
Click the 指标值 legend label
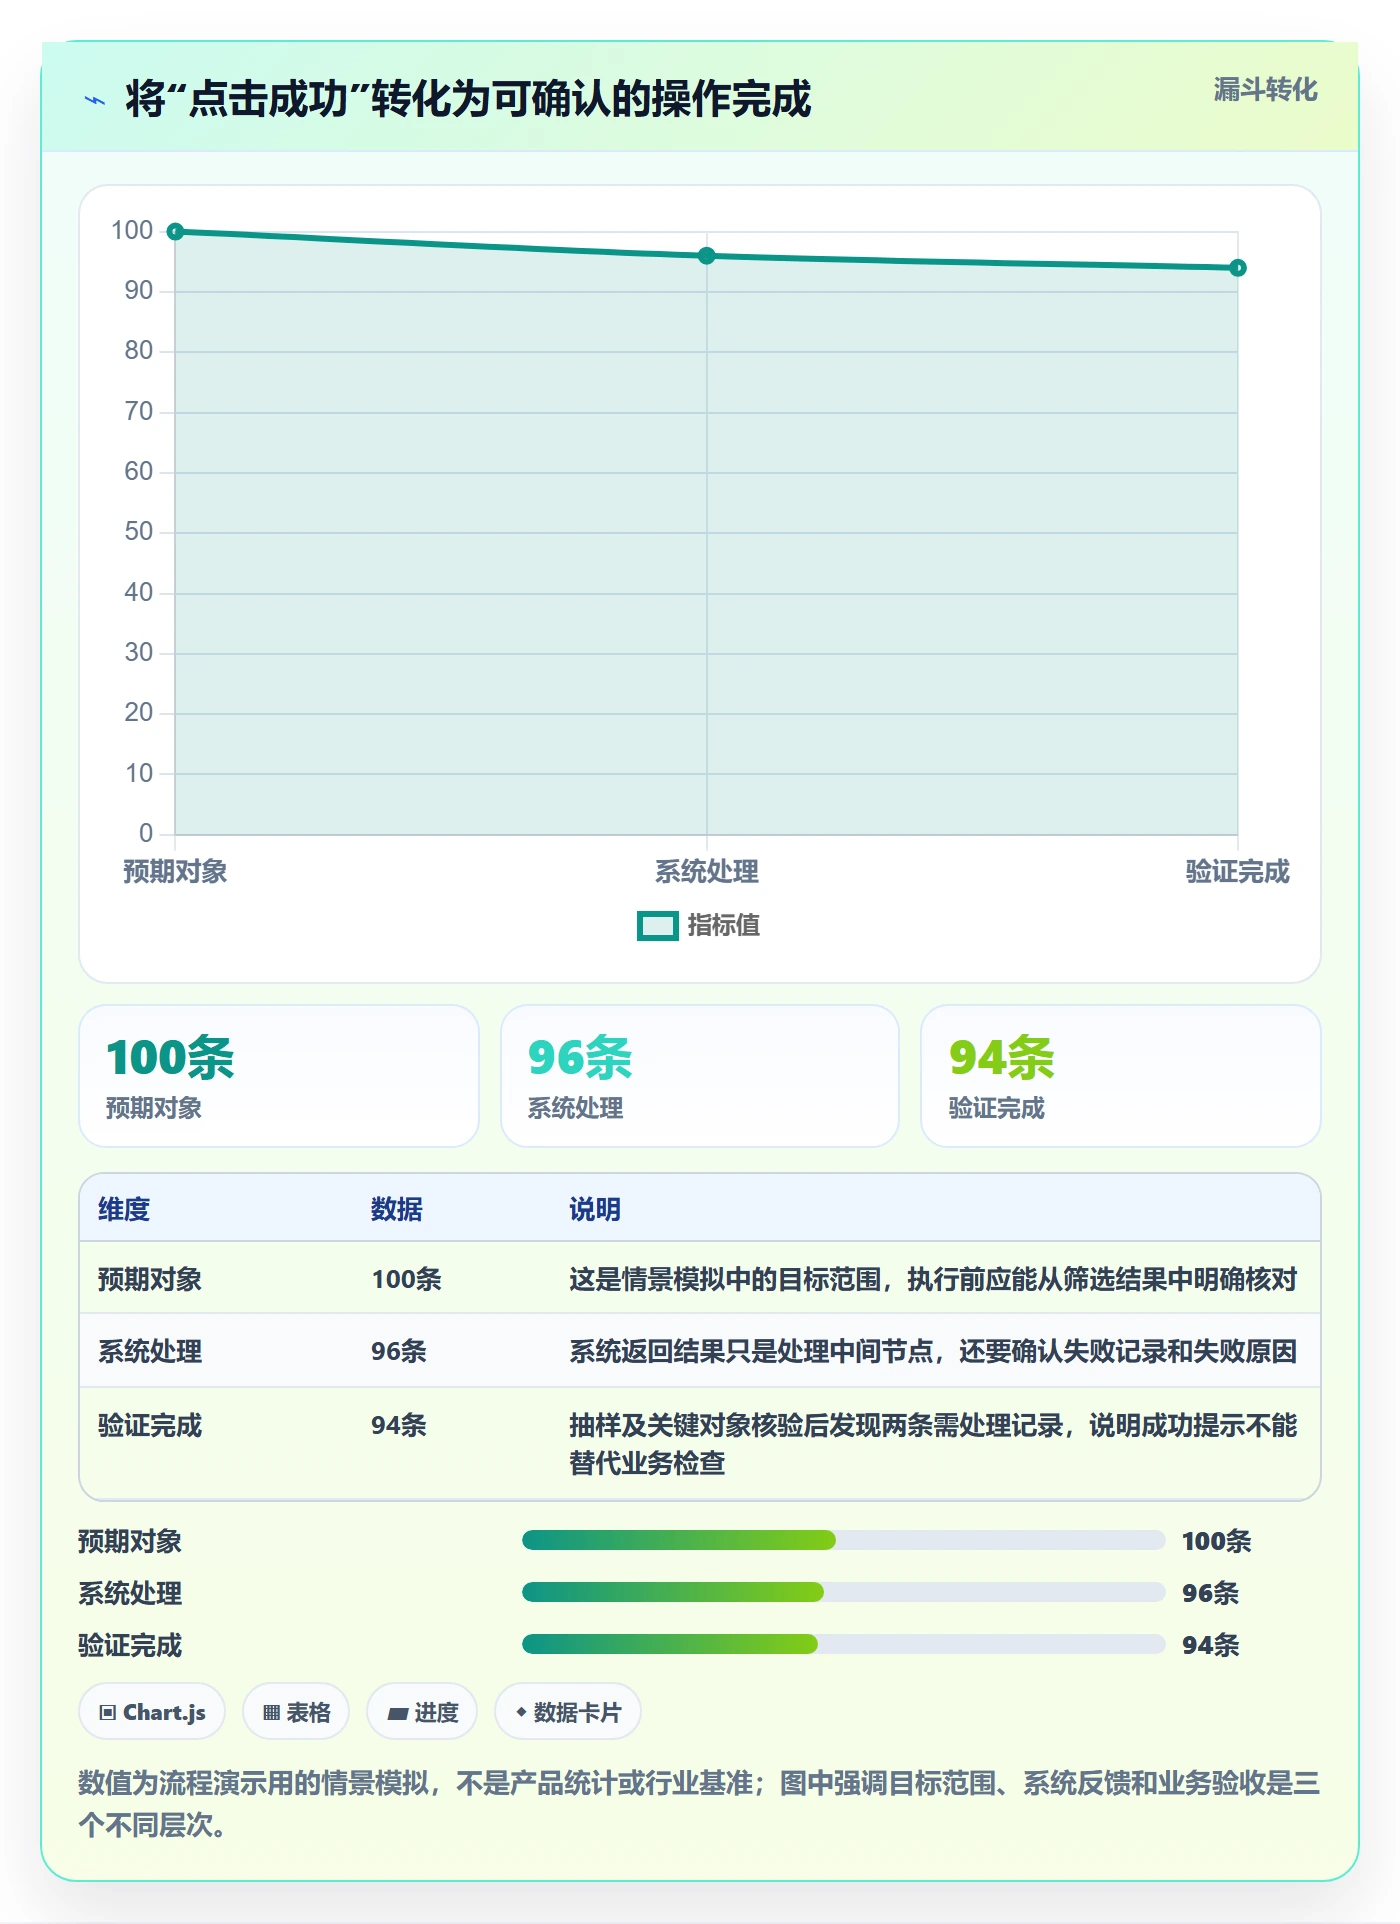pos(724,926)
